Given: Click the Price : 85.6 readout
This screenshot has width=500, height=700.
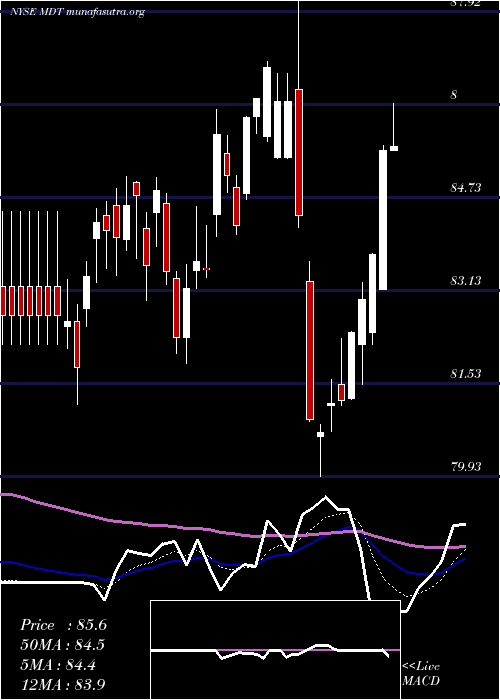Looking at the screenshot, I should coord(63,625).
